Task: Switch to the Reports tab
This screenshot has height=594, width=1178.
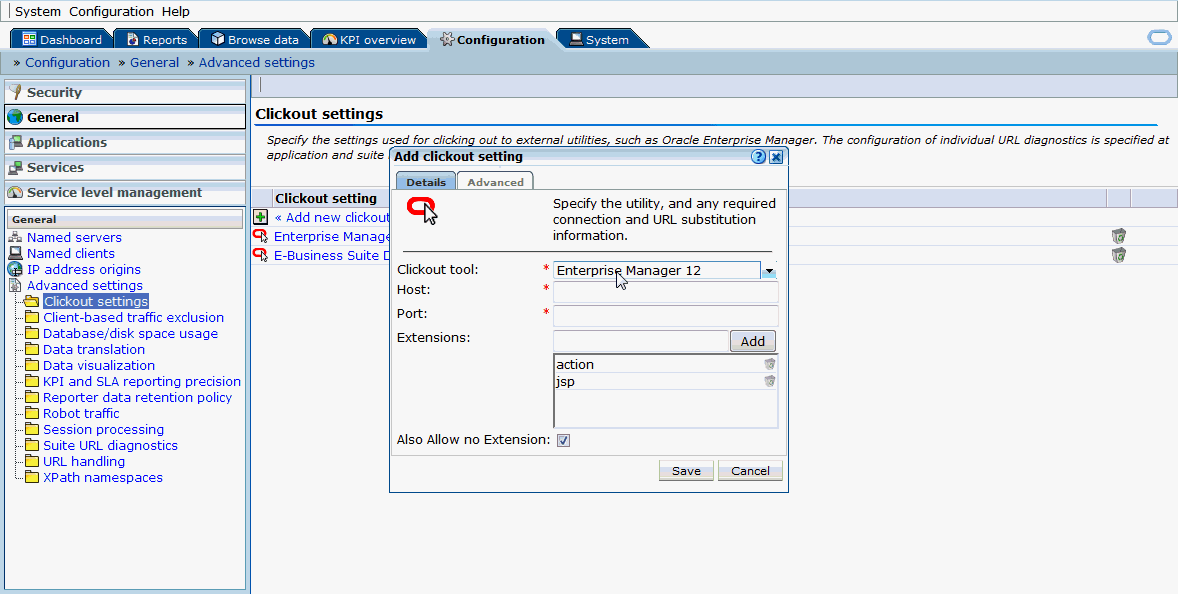Action: [x=156, y=40]
